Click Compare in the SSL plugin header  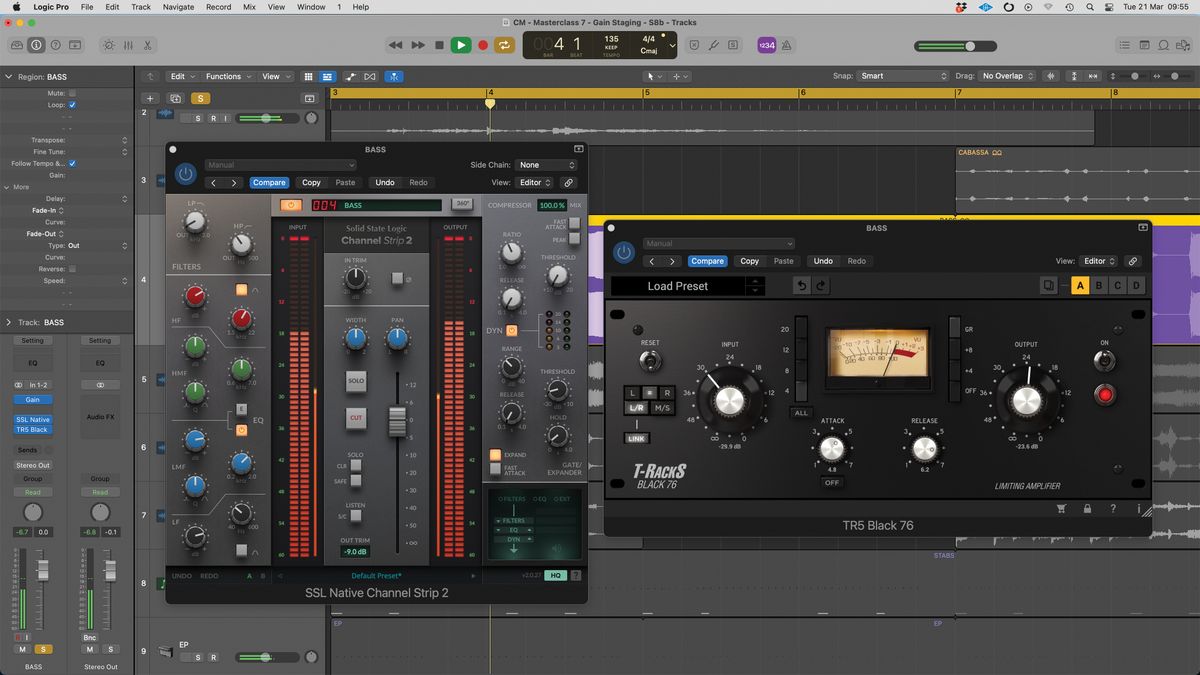click(x=269, y=182)
